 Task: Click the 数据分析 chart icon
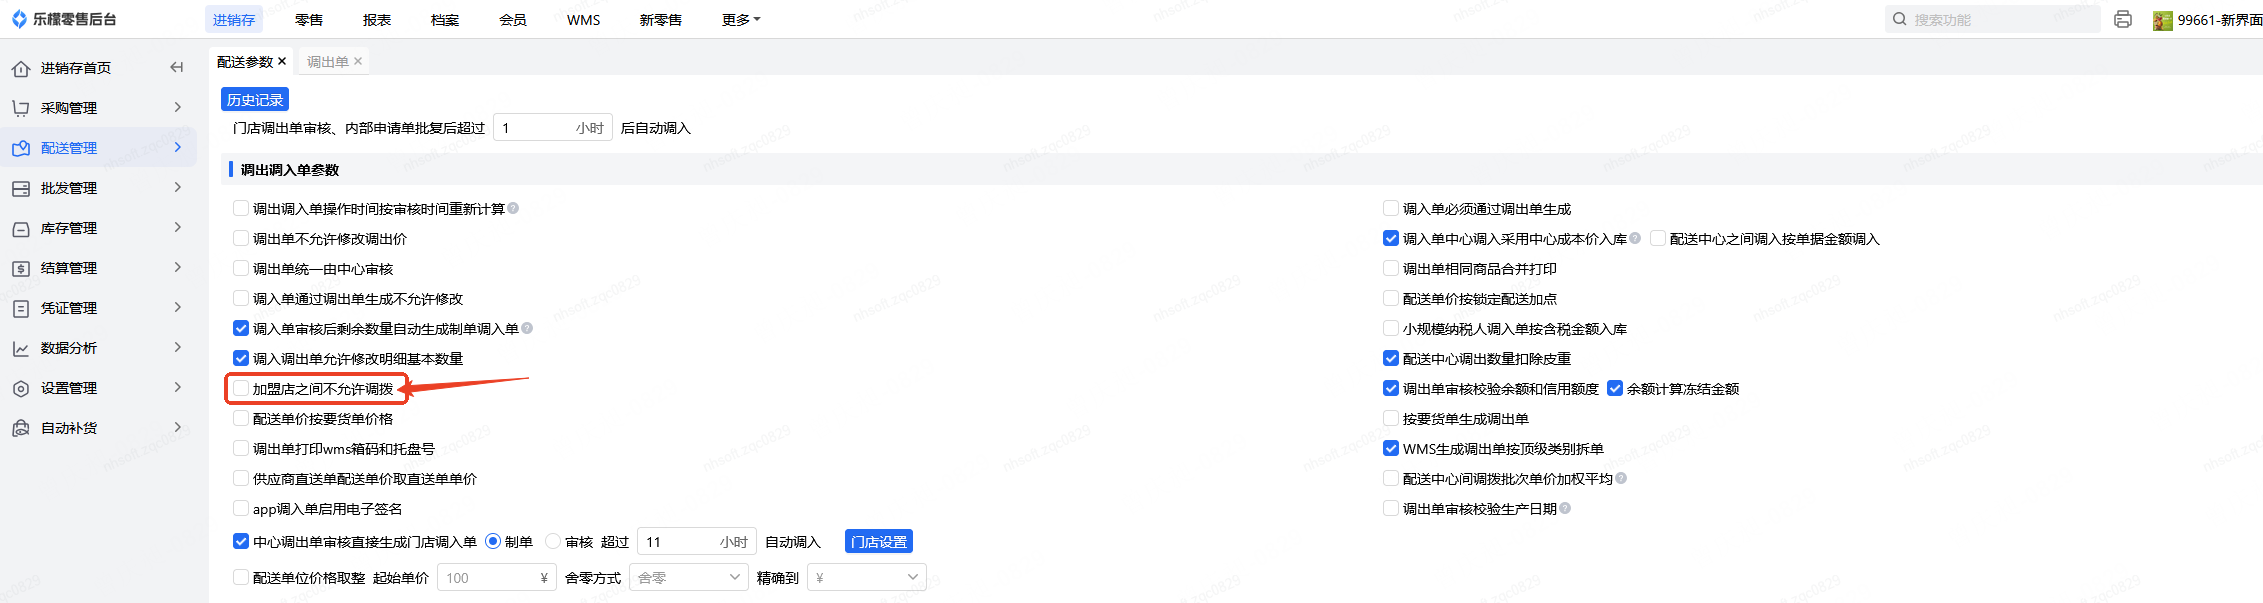pyautogui.click(x=20, y=348)
